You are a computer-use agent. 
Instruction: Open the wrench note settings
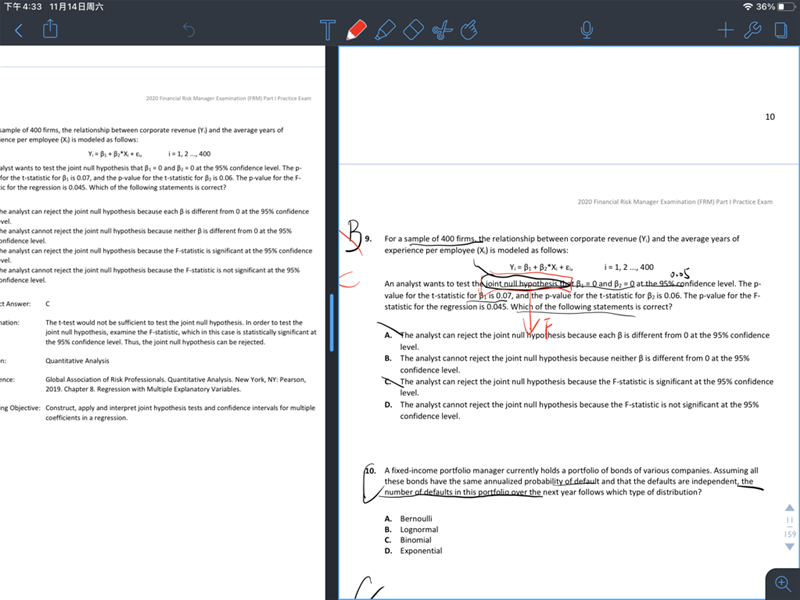pos(753,31)
